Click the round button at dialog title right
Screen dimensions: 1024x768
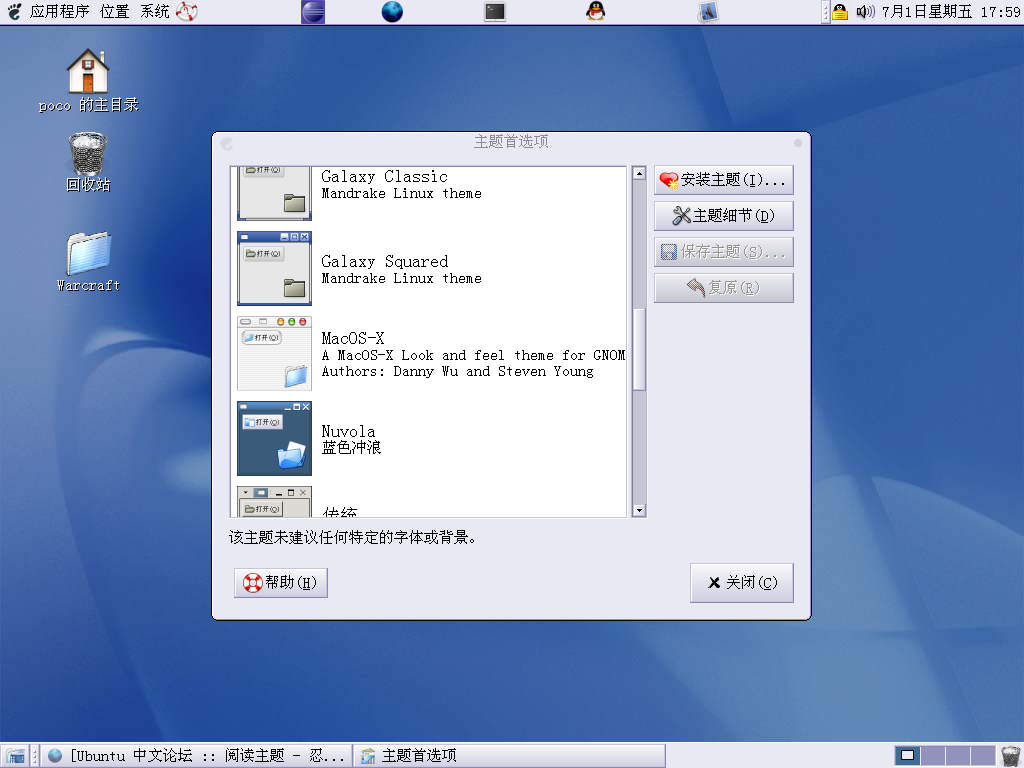pyautogui.click(x=797, y=143)
